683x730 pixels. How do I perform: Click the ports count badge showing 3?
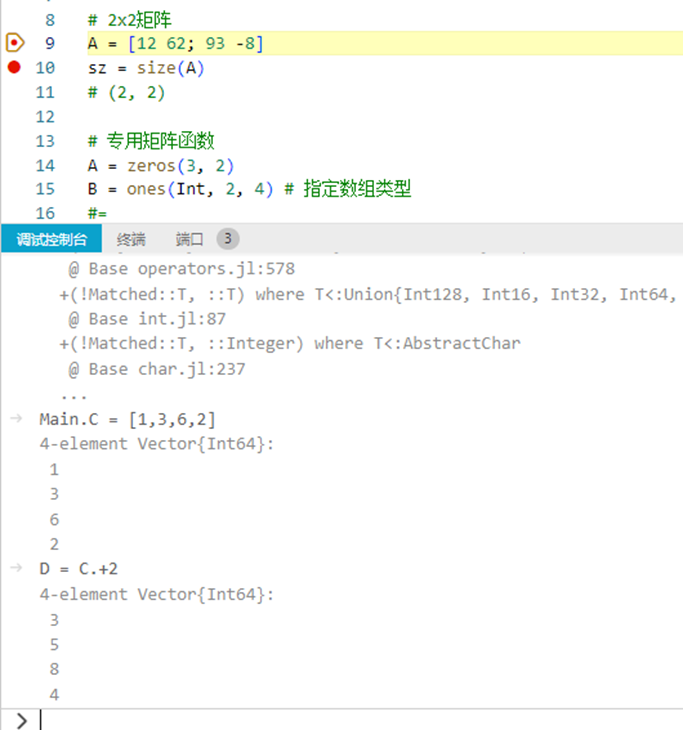point(228,239)
